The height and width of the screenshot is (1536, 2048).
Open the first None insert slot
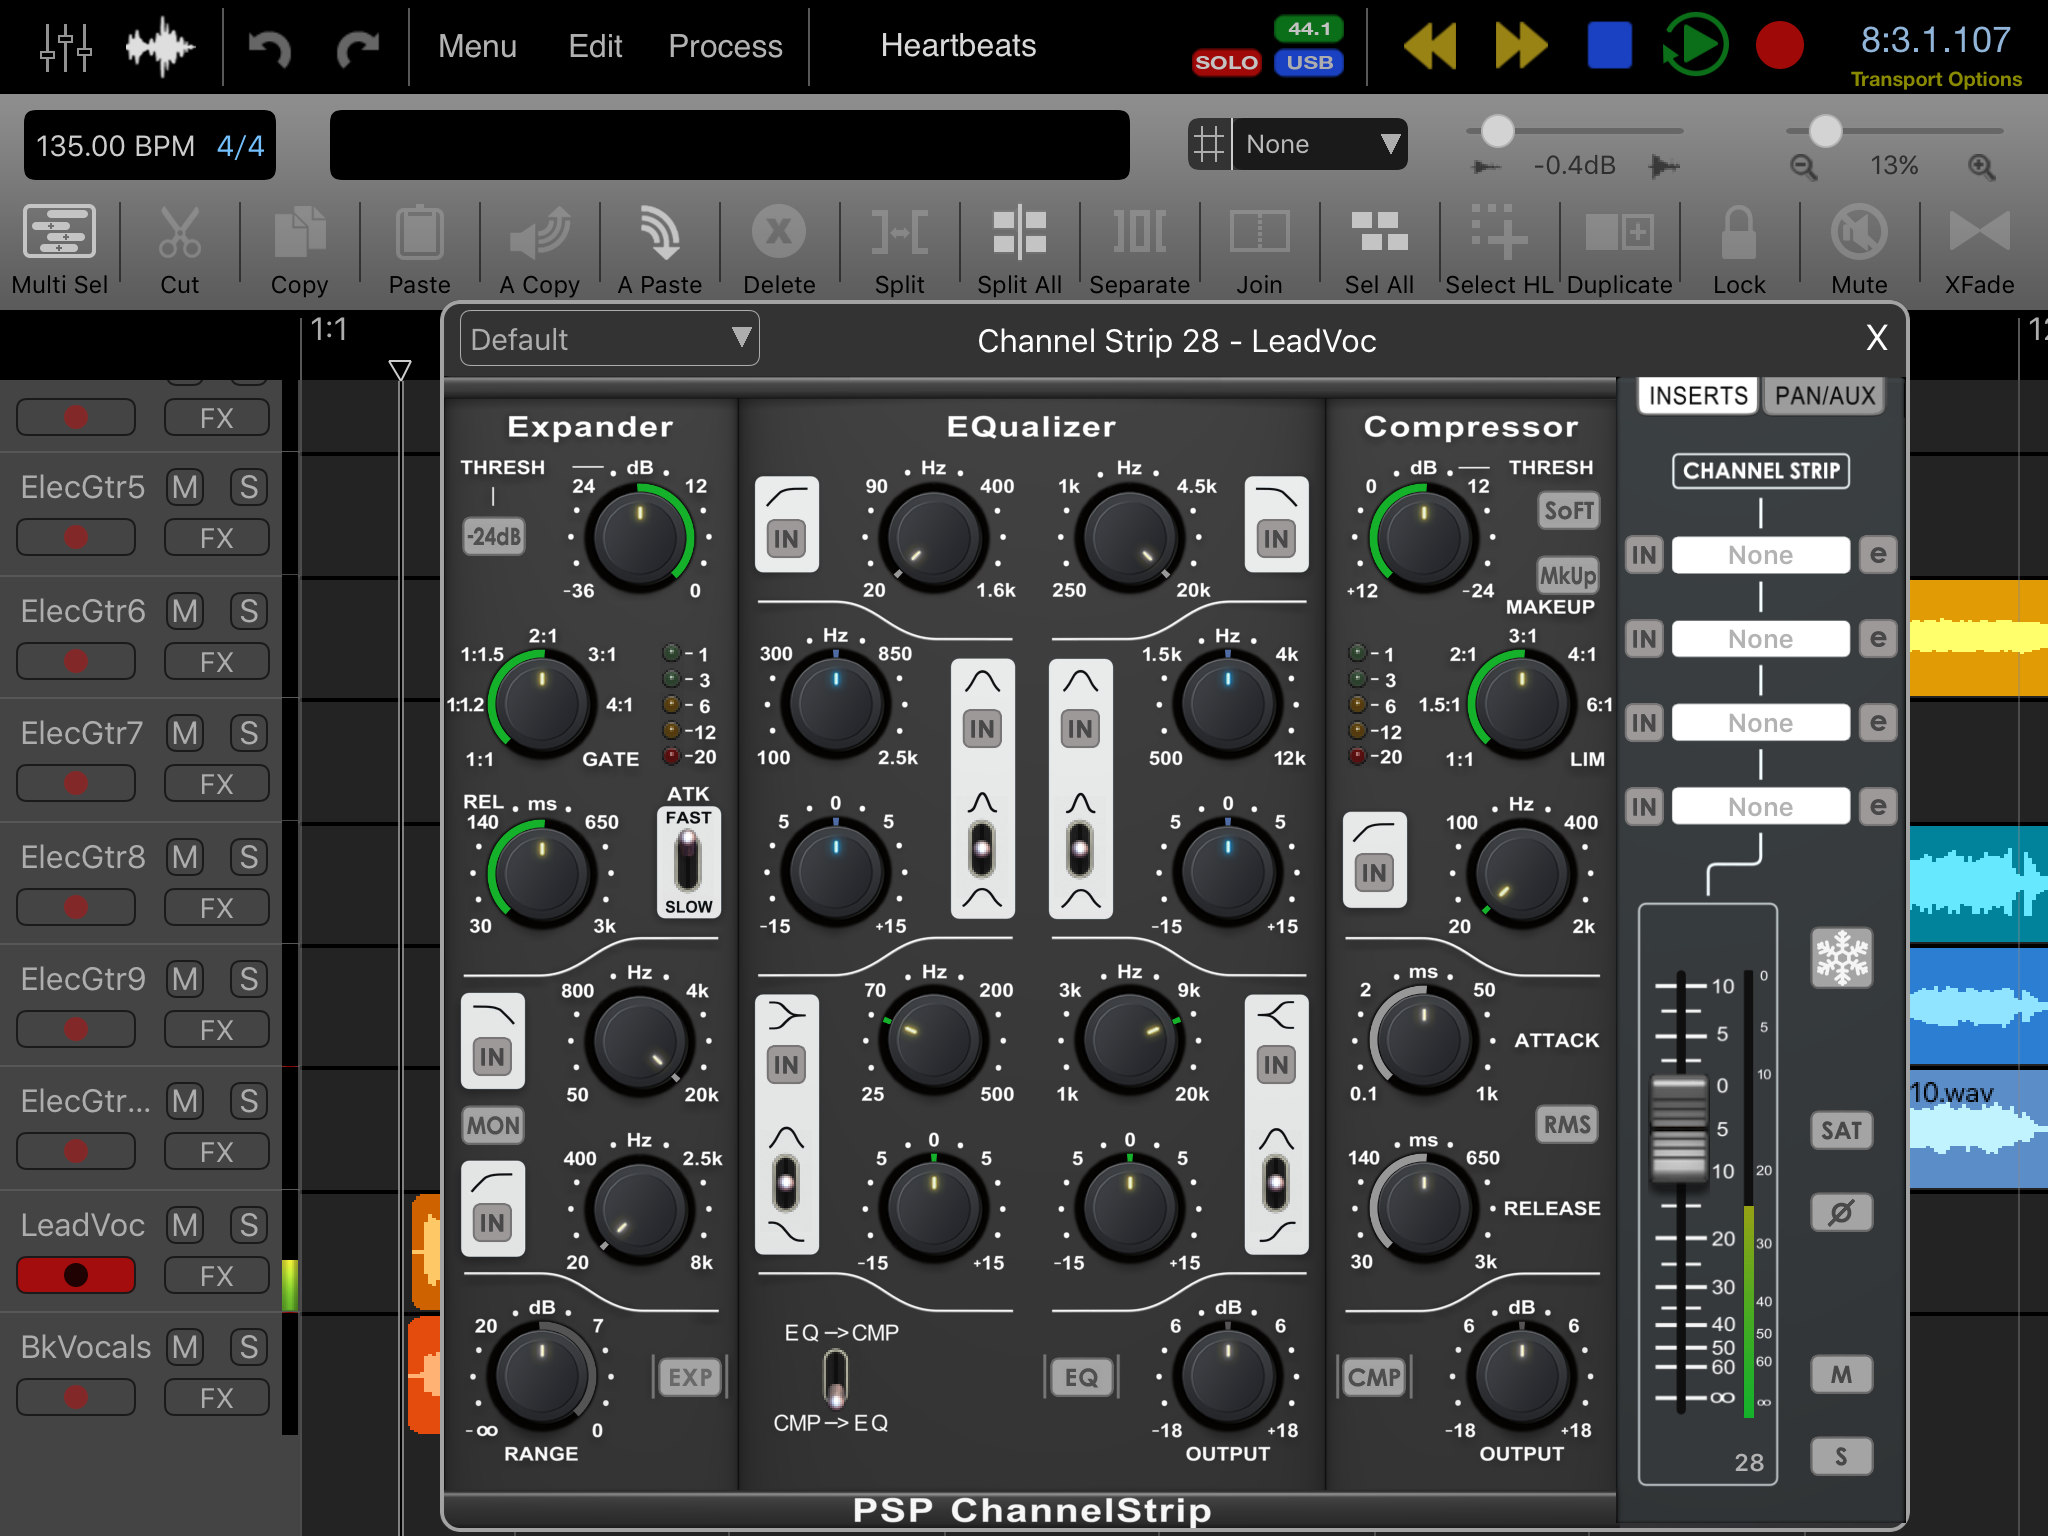[1760, 555]
